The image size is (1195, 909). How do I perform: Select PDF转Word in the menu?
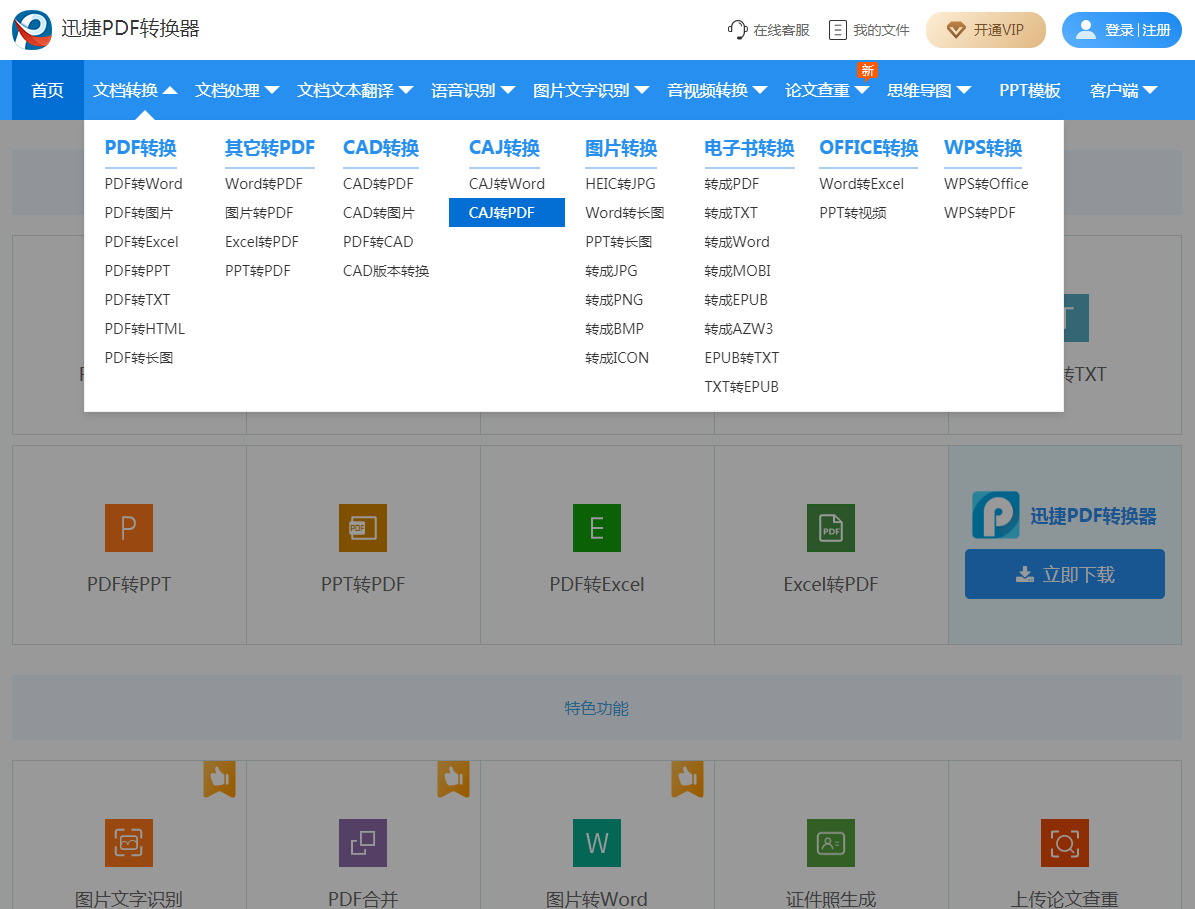click(x=143, y=184)
